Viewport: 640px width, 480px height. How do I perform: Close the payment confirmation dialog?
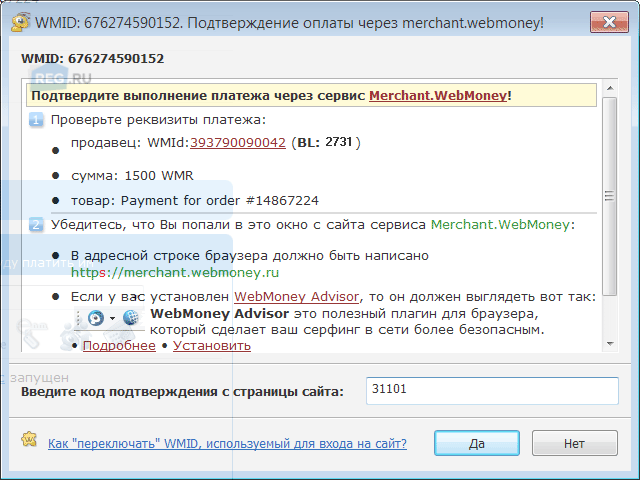[609, 22]
